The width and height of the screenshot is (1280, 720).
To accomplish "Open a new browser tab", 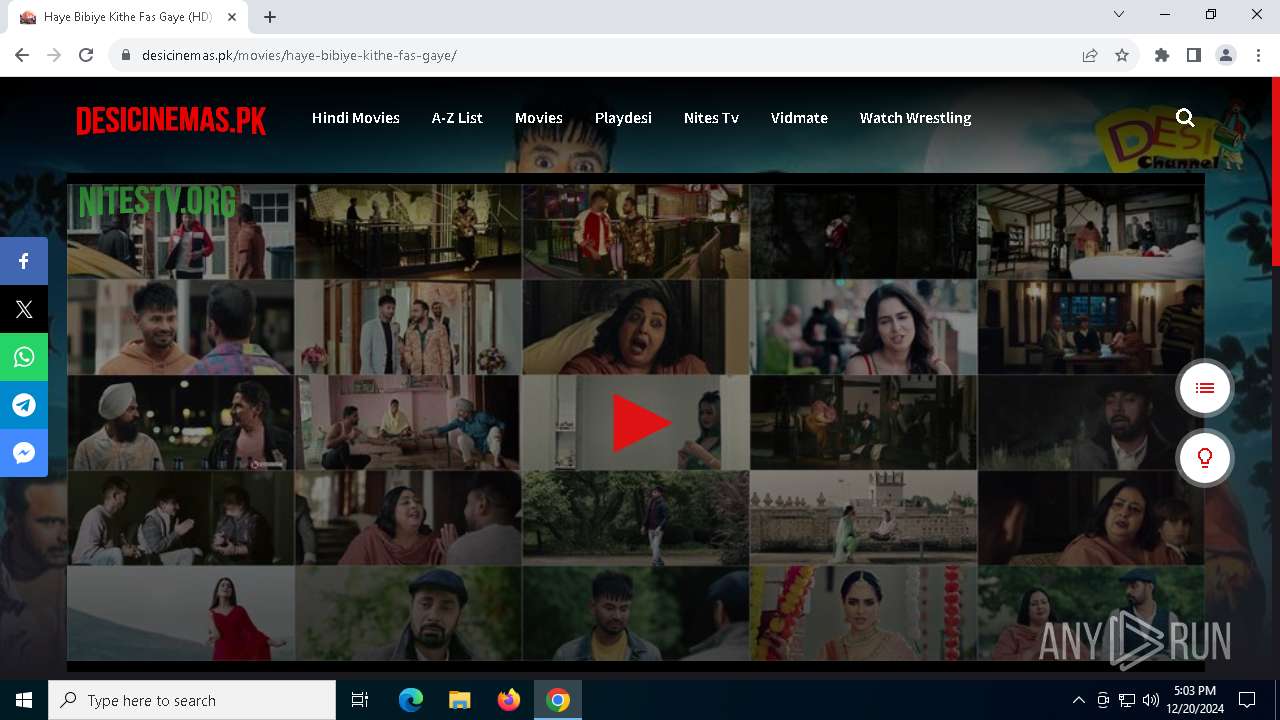I will pyautogui.click(x=270, y=17).
